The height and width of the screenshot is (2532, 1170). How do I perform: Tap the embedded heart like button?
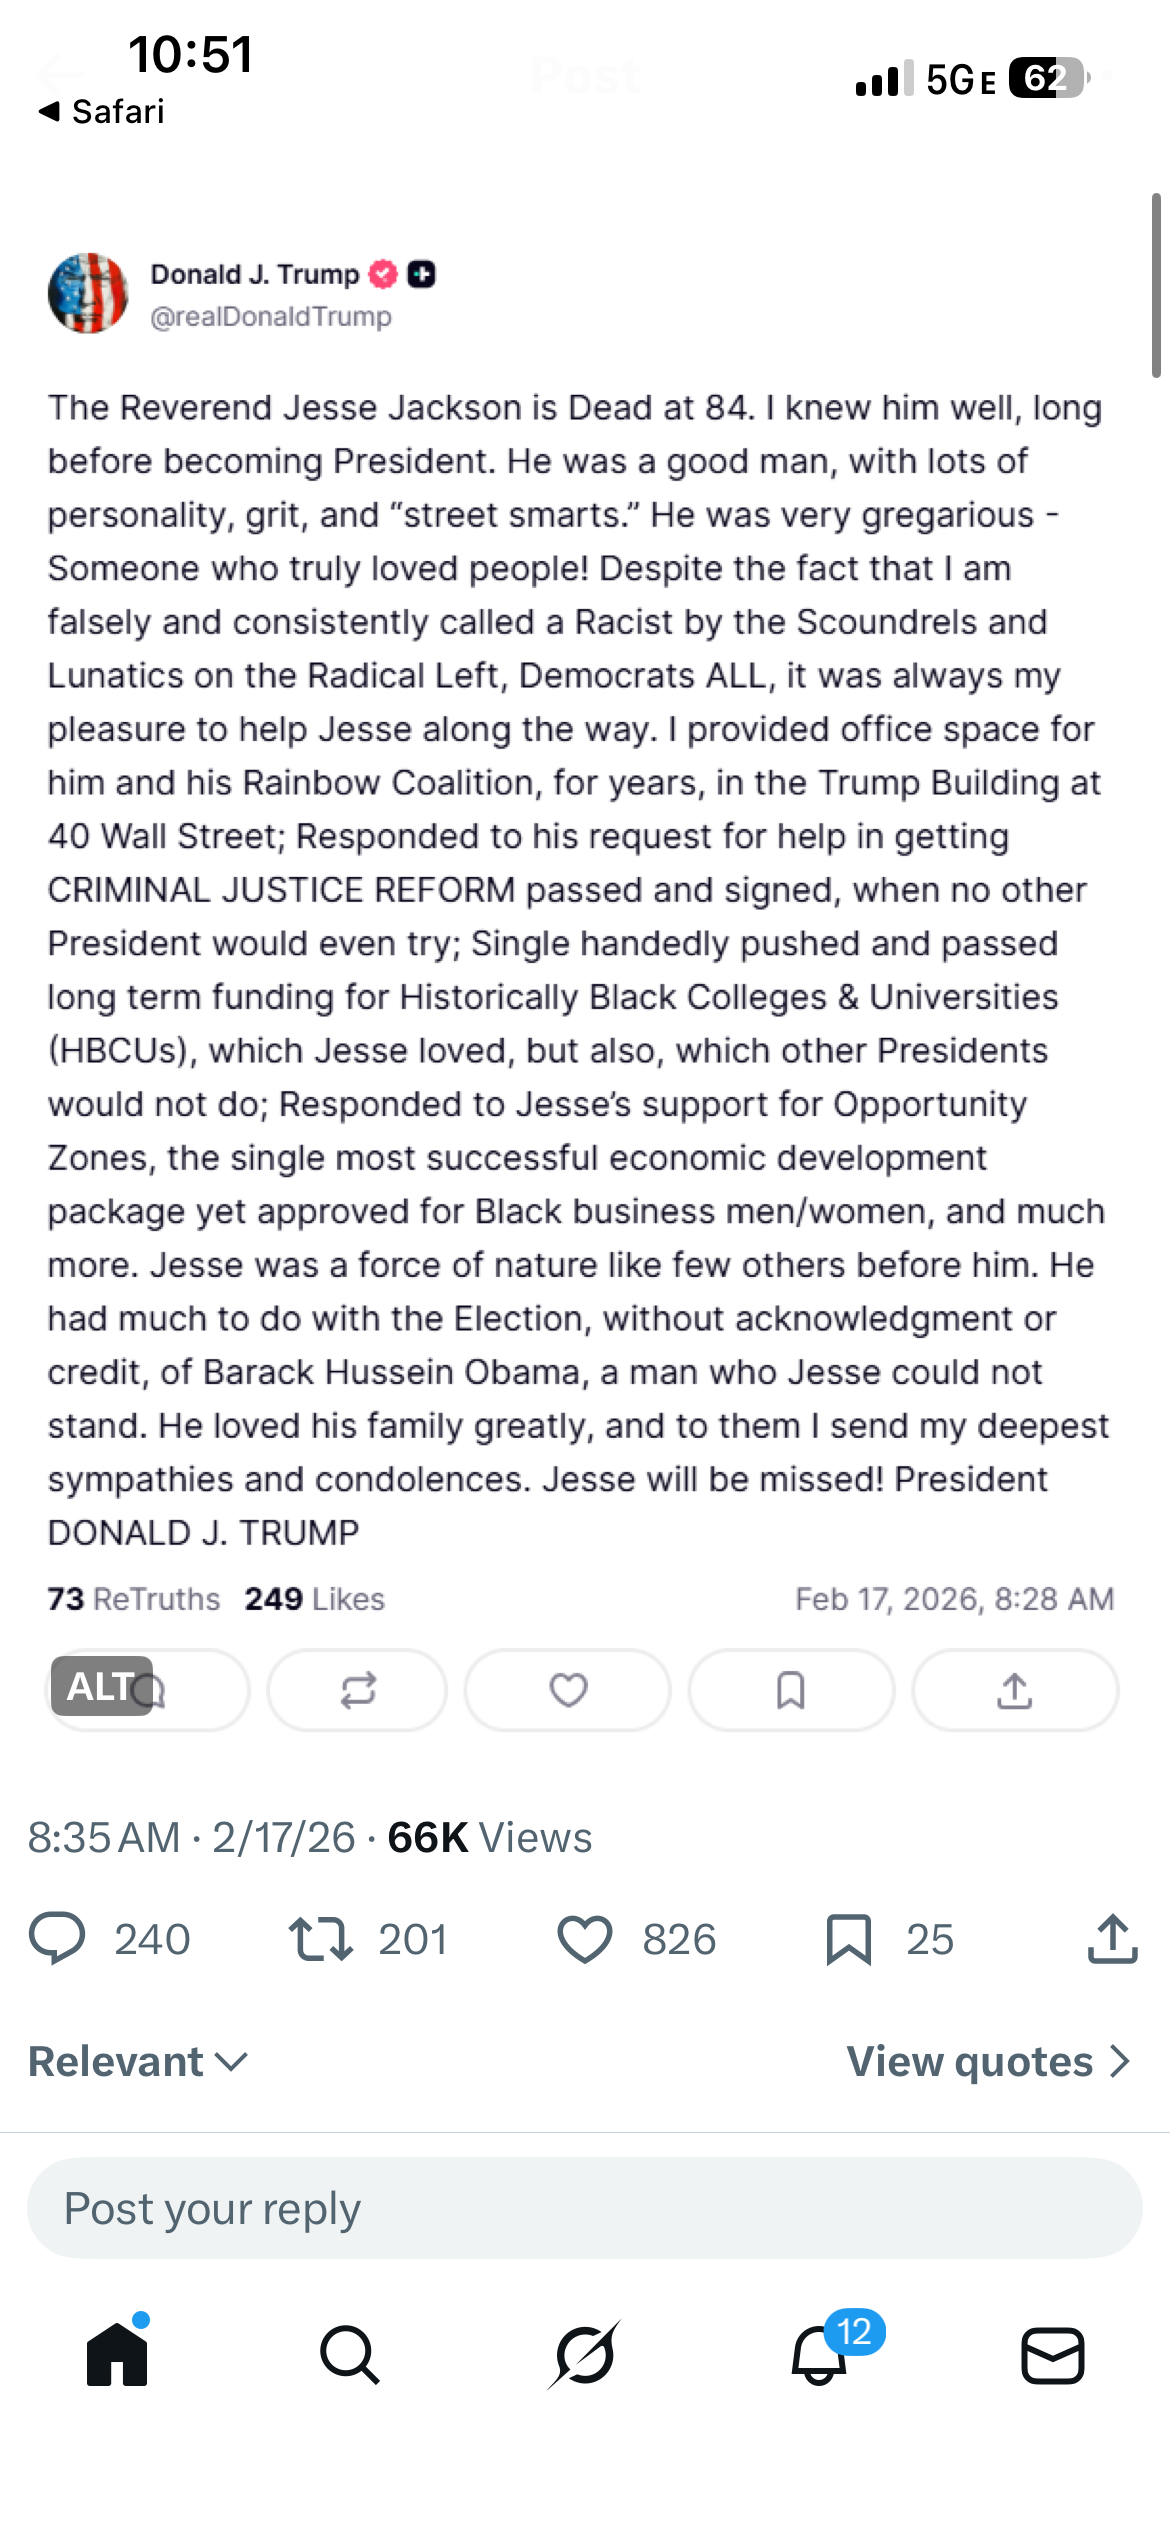pyautogui.click(x=568, y=1690)
